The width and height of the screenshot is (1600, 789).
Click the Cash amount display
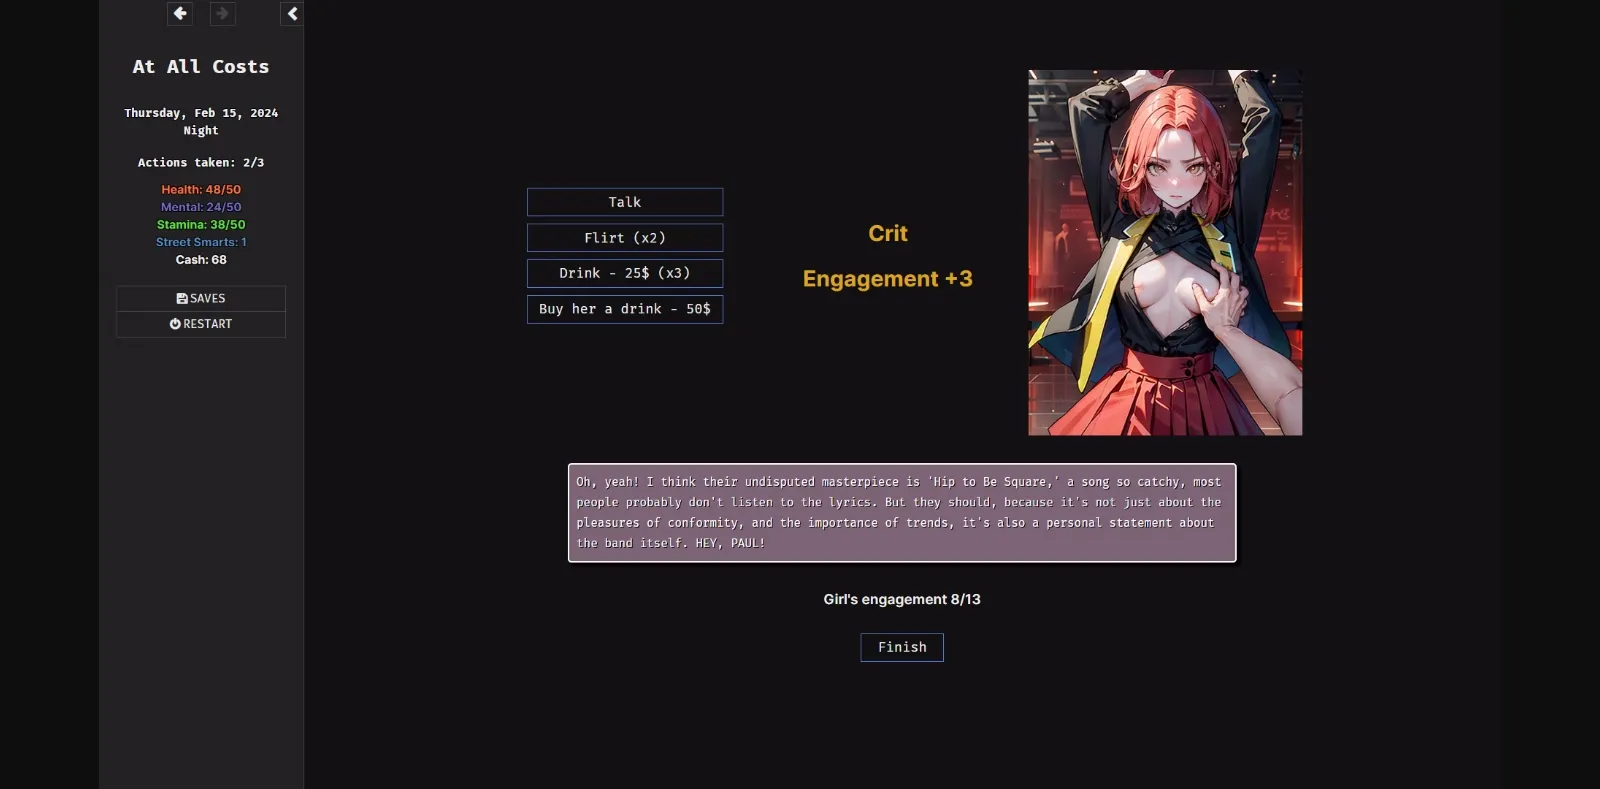point(201,260)
